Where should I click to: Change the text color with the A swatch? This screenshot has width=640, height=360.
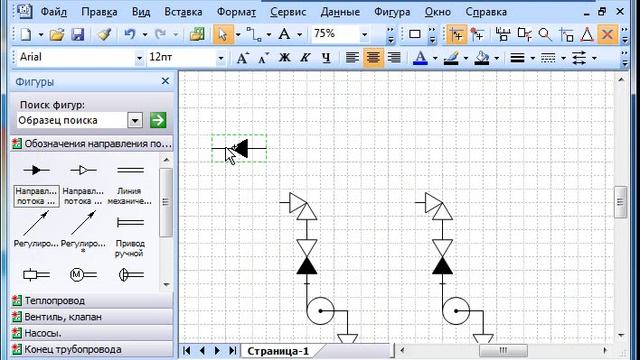[x=420, y=58]
